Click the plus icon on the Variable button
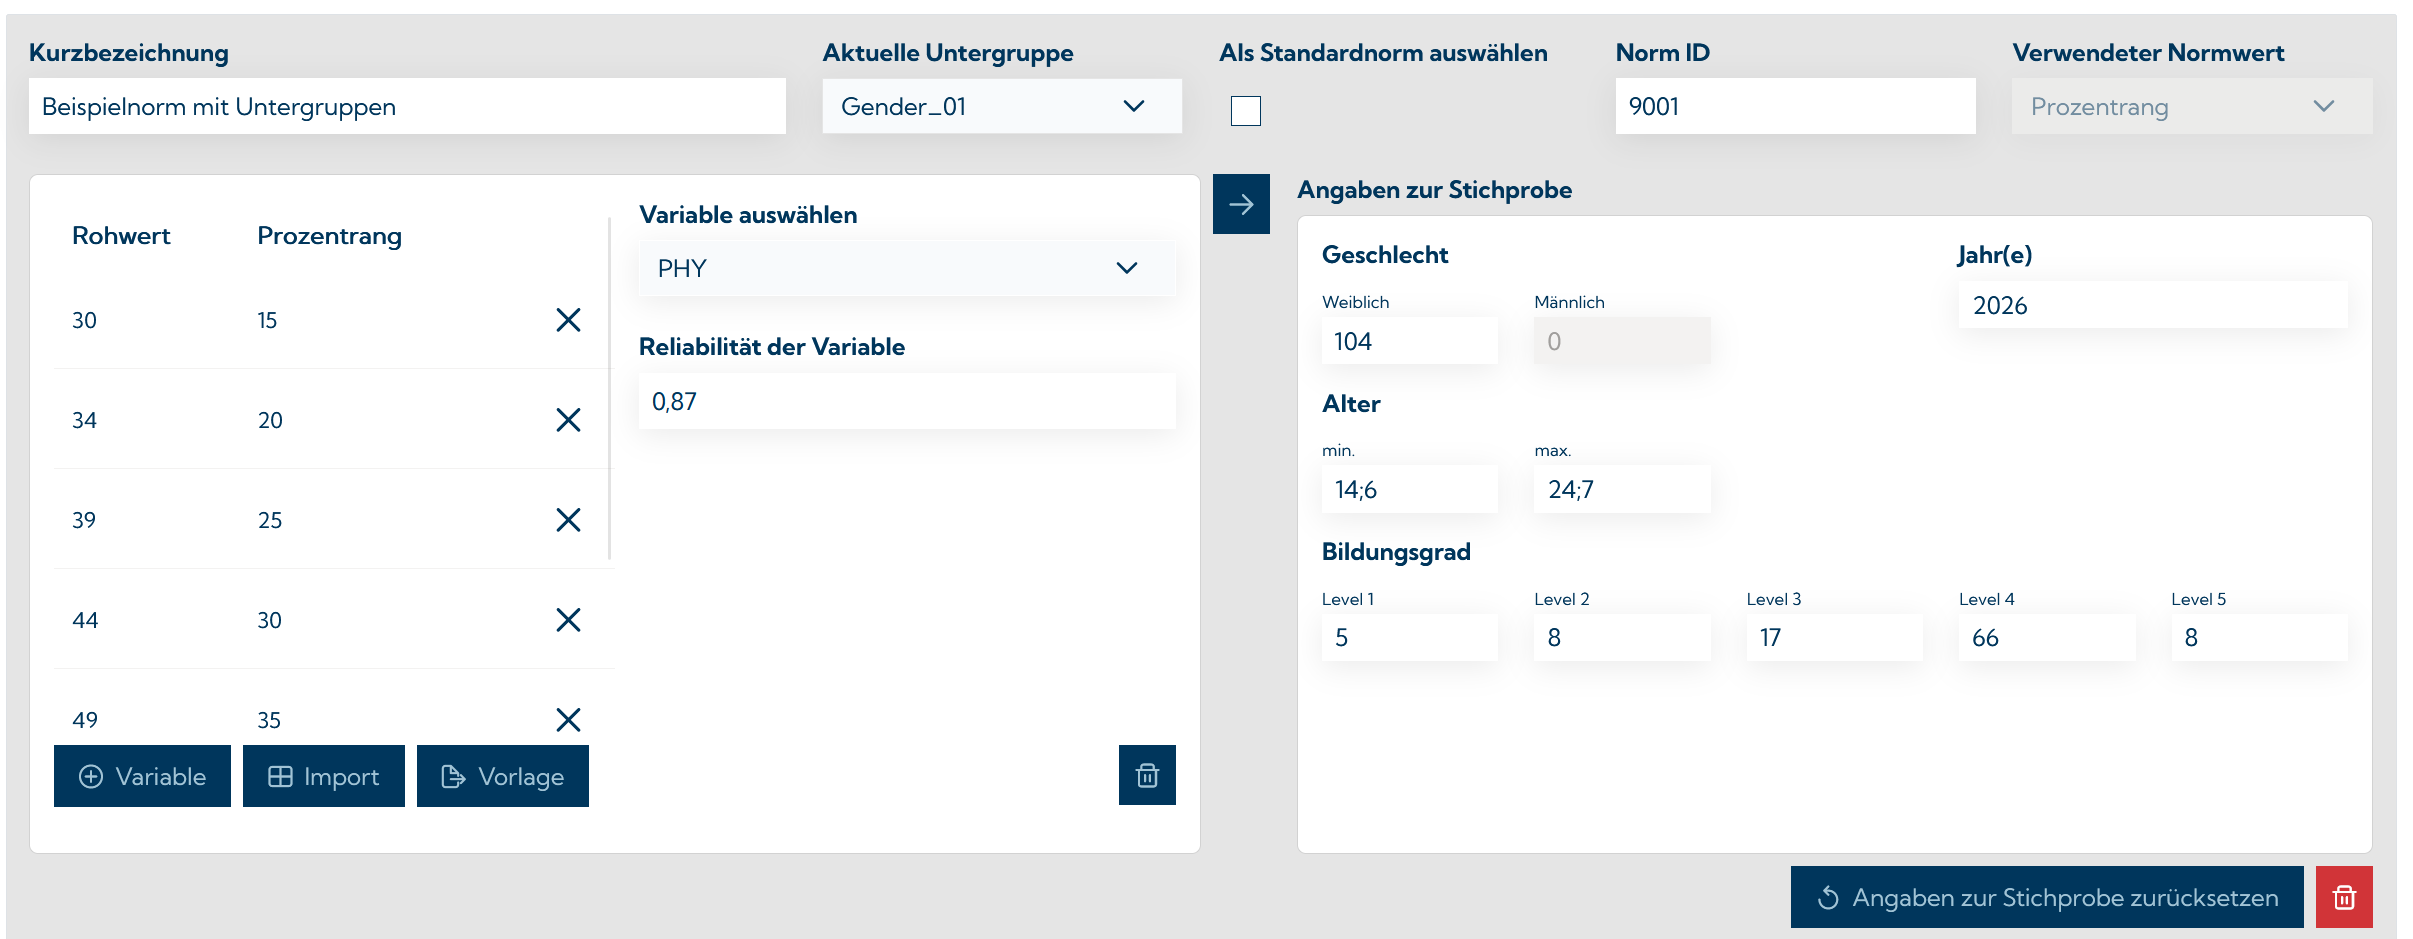Viewport: 2413px width, 939px height. [91, 776]
